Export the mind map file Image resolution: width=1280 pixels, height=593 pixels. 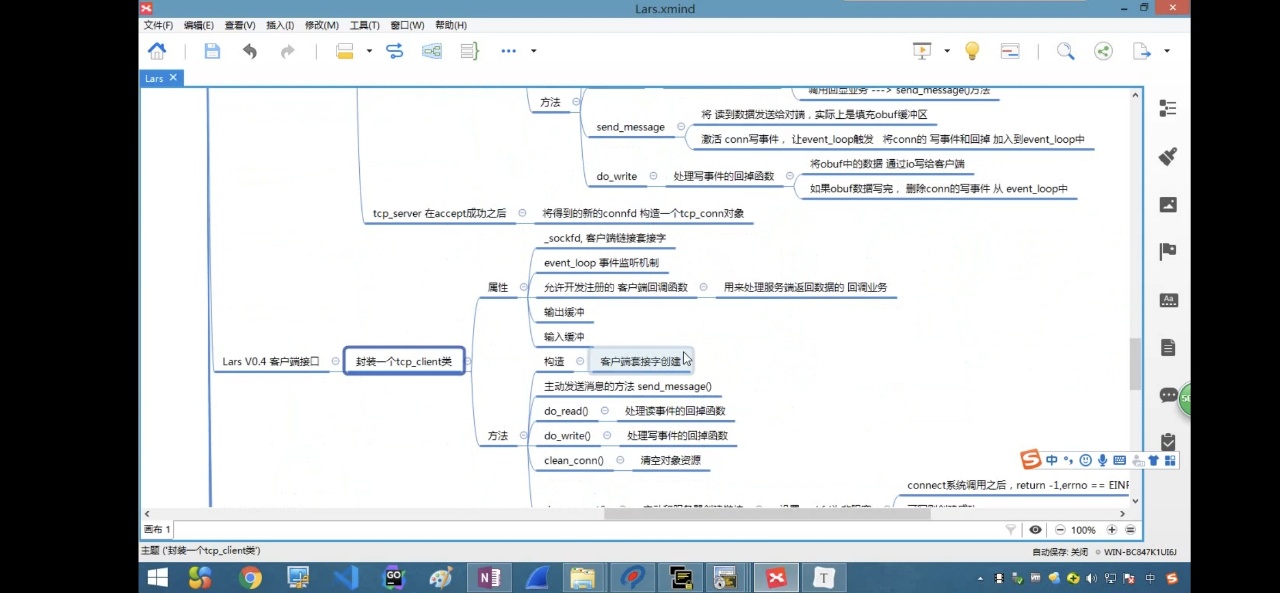tap(1142, 51)
